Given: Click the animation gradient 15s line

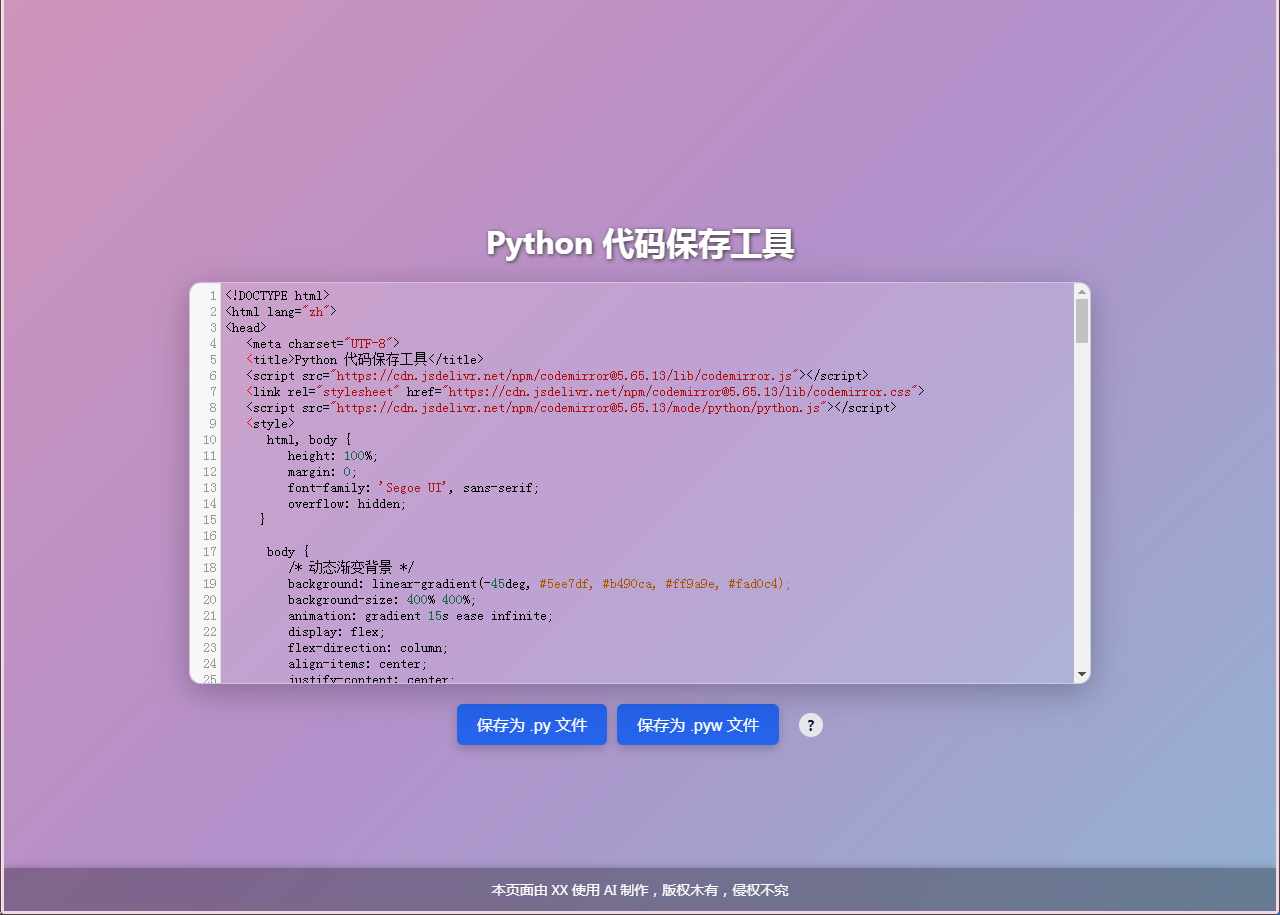Looking at the screenshot, I should click(421, 616).
